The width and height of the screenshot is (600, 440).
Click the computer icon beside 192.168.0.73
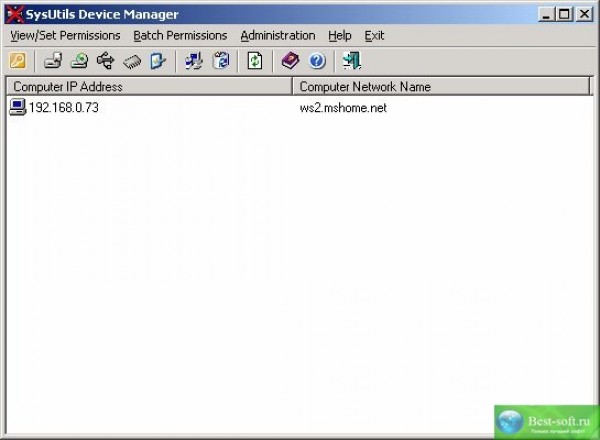18,107
